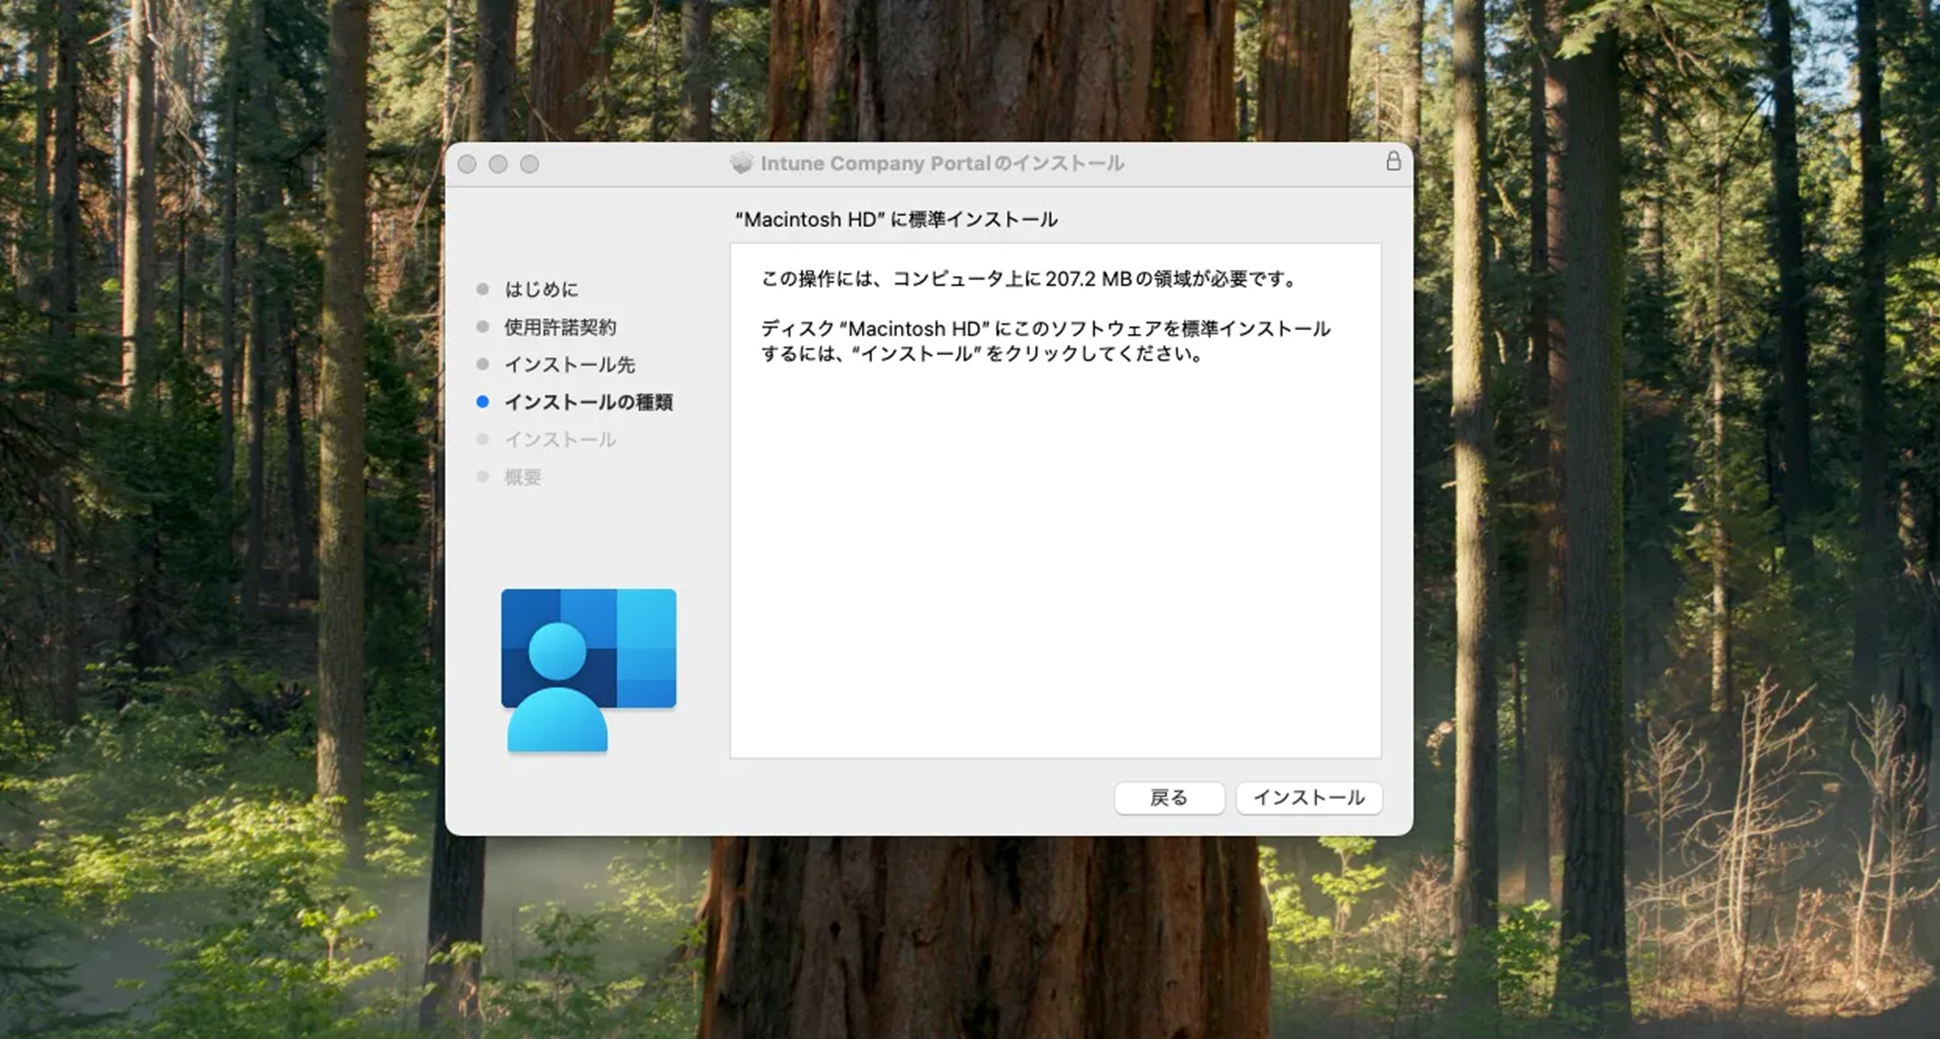
Task: Click the gray bullet beside インストール先
Action: [x=483, y=364]
